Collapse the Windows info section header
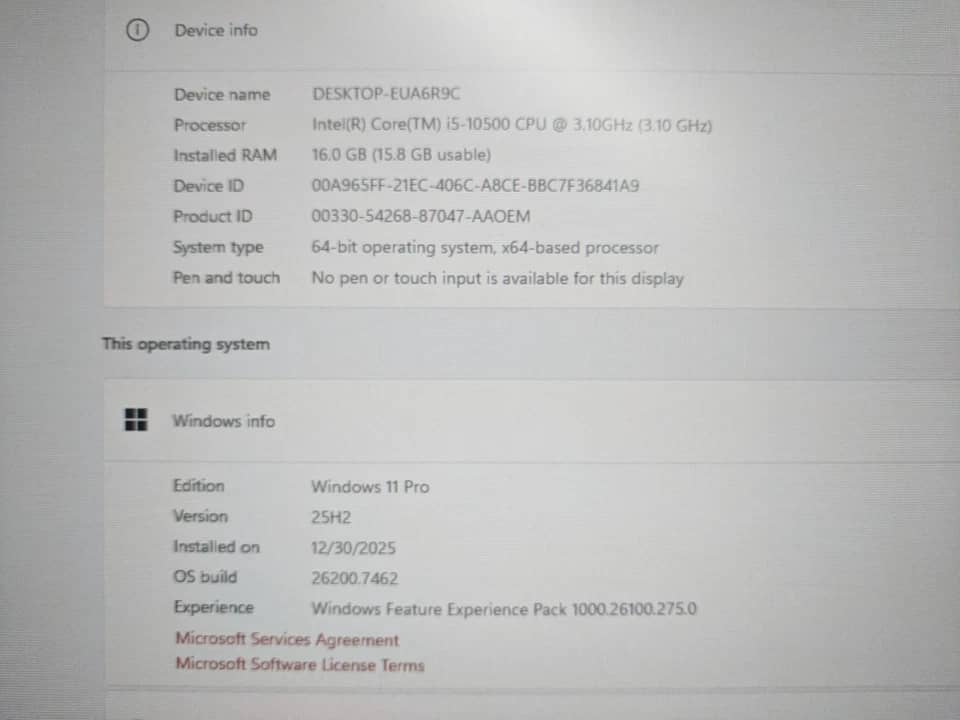Screen dimensions: 960x720 [x=531, y=421]
